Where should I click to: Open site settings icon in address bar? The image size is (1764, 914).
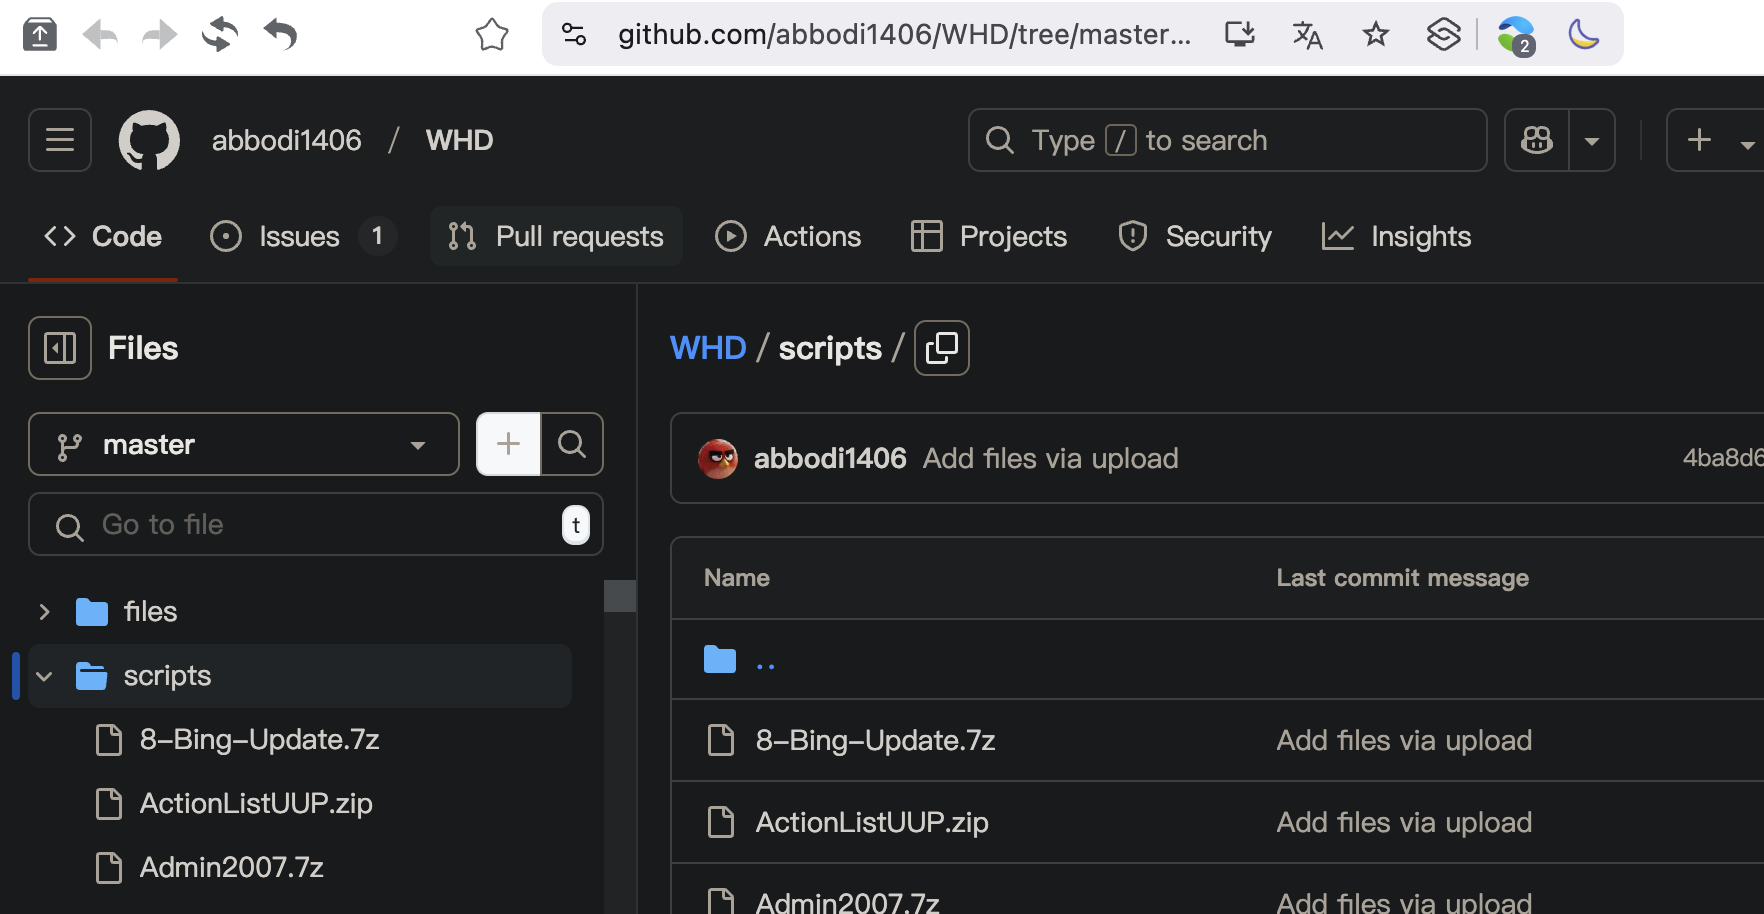[x=574, y=35]
